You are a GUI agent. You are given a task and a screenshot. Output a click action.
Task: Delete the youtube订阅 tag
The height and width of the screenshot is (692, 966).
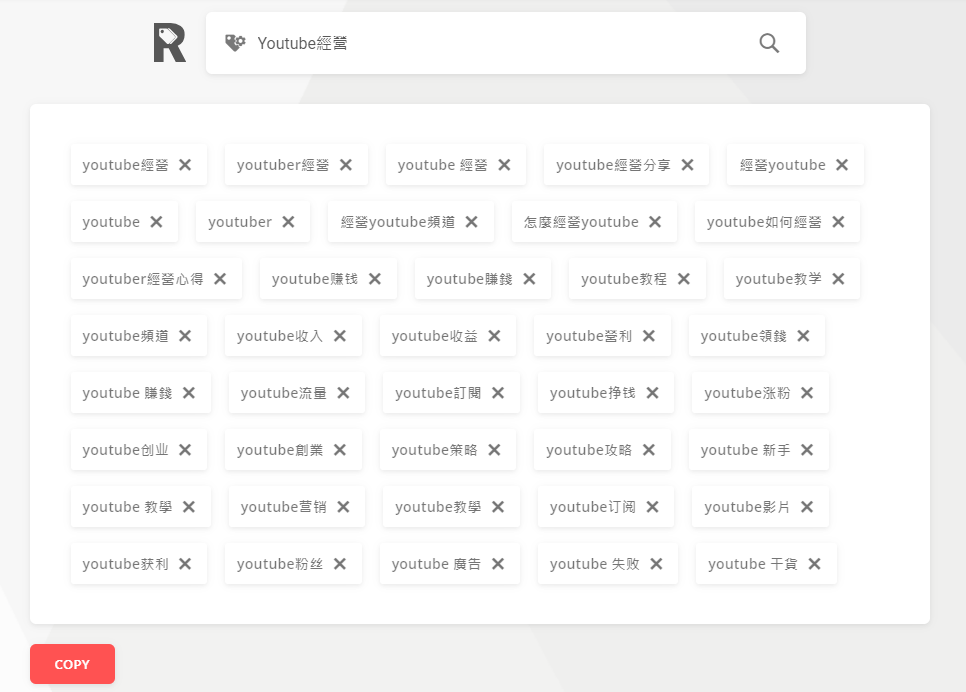point(652,507)
